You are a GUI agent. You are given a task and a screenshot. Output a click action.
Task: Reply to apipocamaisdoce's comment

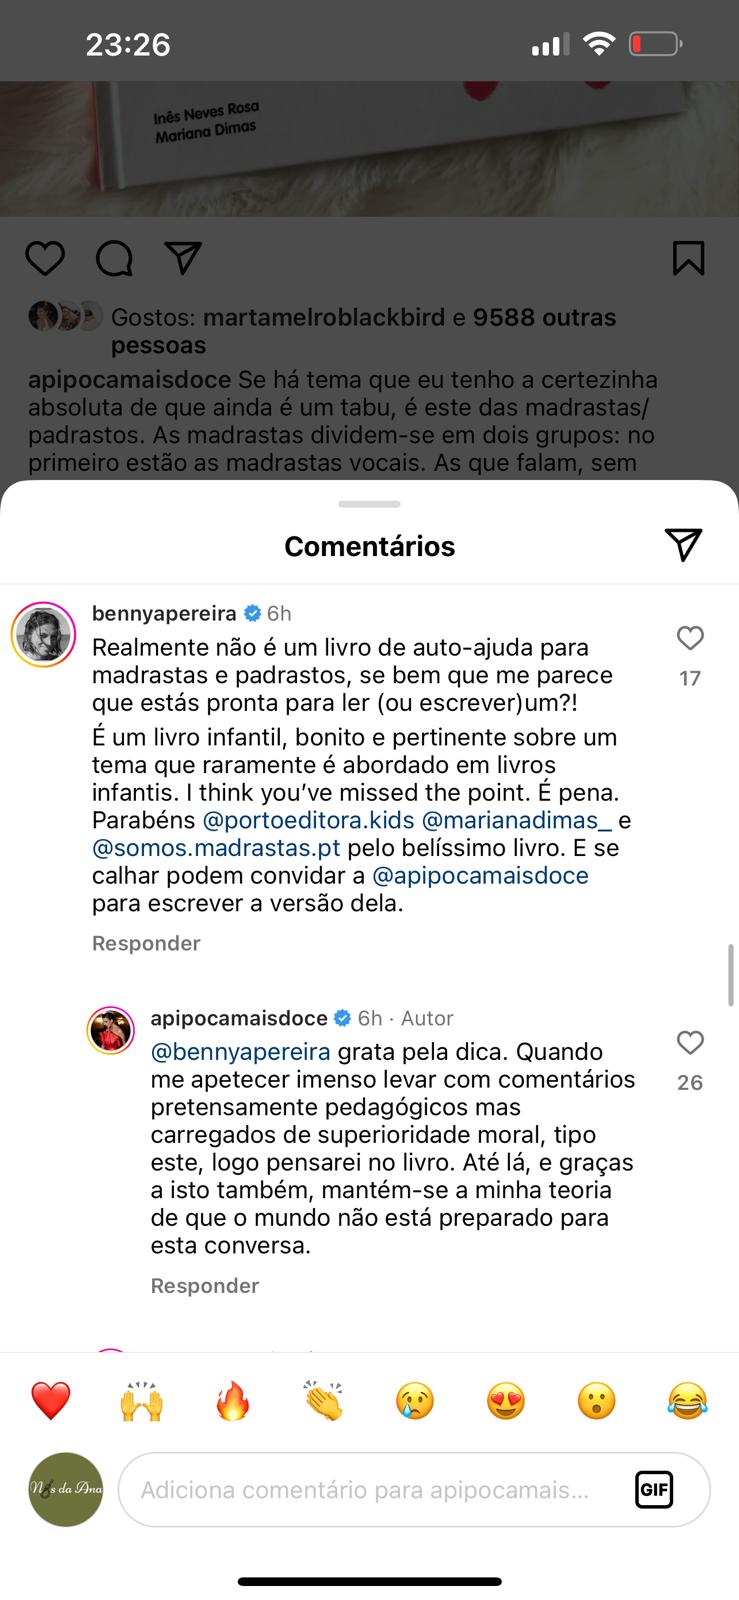coord(205,1286)
